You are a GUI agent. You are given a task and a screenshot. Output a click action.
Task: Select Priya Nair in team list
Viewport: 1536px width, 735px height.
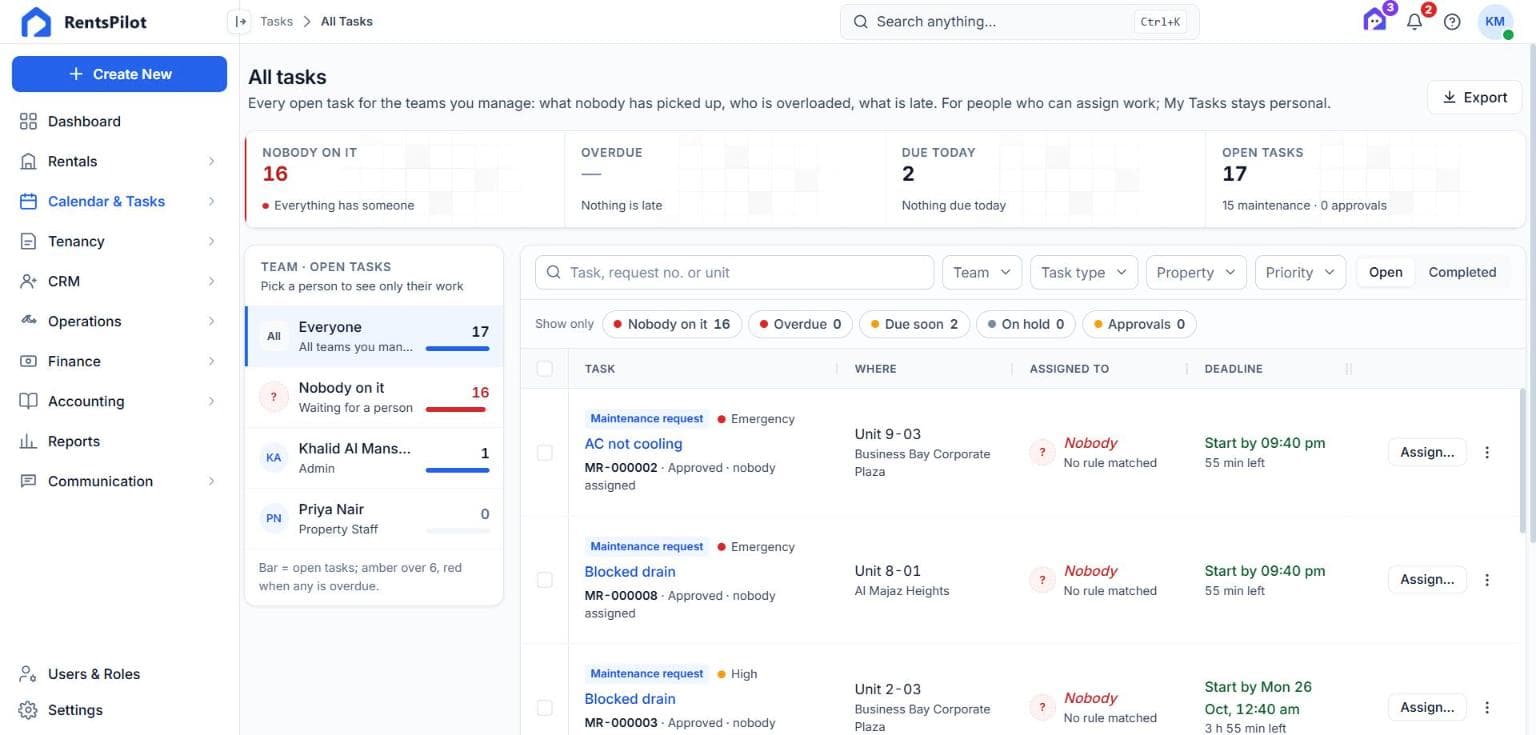[374, 518]
